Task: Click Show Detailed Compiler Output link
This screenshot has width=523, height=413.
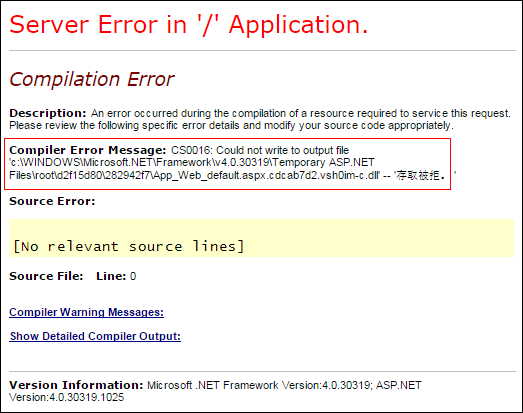Action: click(x=95, y=336)
